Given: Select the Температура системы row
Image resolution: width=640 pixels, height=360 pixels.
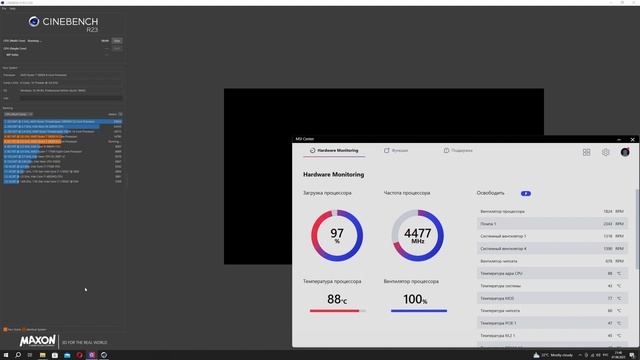Looking at the screenshot, I should pyautogui.click(x=552, y=286).
